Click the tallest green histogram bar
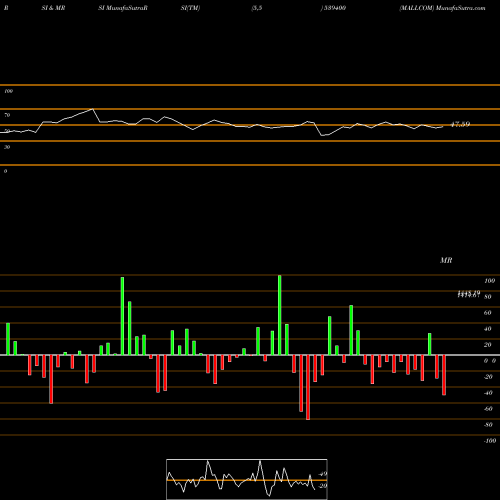The width and height of the screenshot is (500, 500). pyautogui.click(x=279, y=315)
